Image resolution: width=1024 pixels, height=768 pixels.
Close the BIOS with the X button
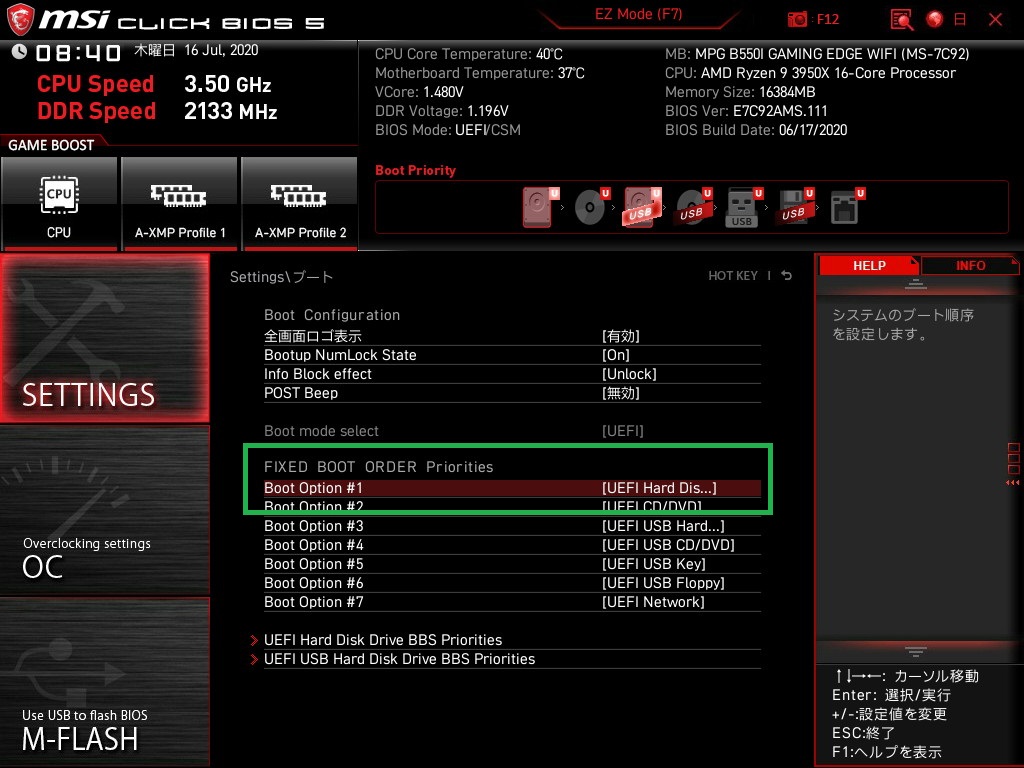[995, 20]
